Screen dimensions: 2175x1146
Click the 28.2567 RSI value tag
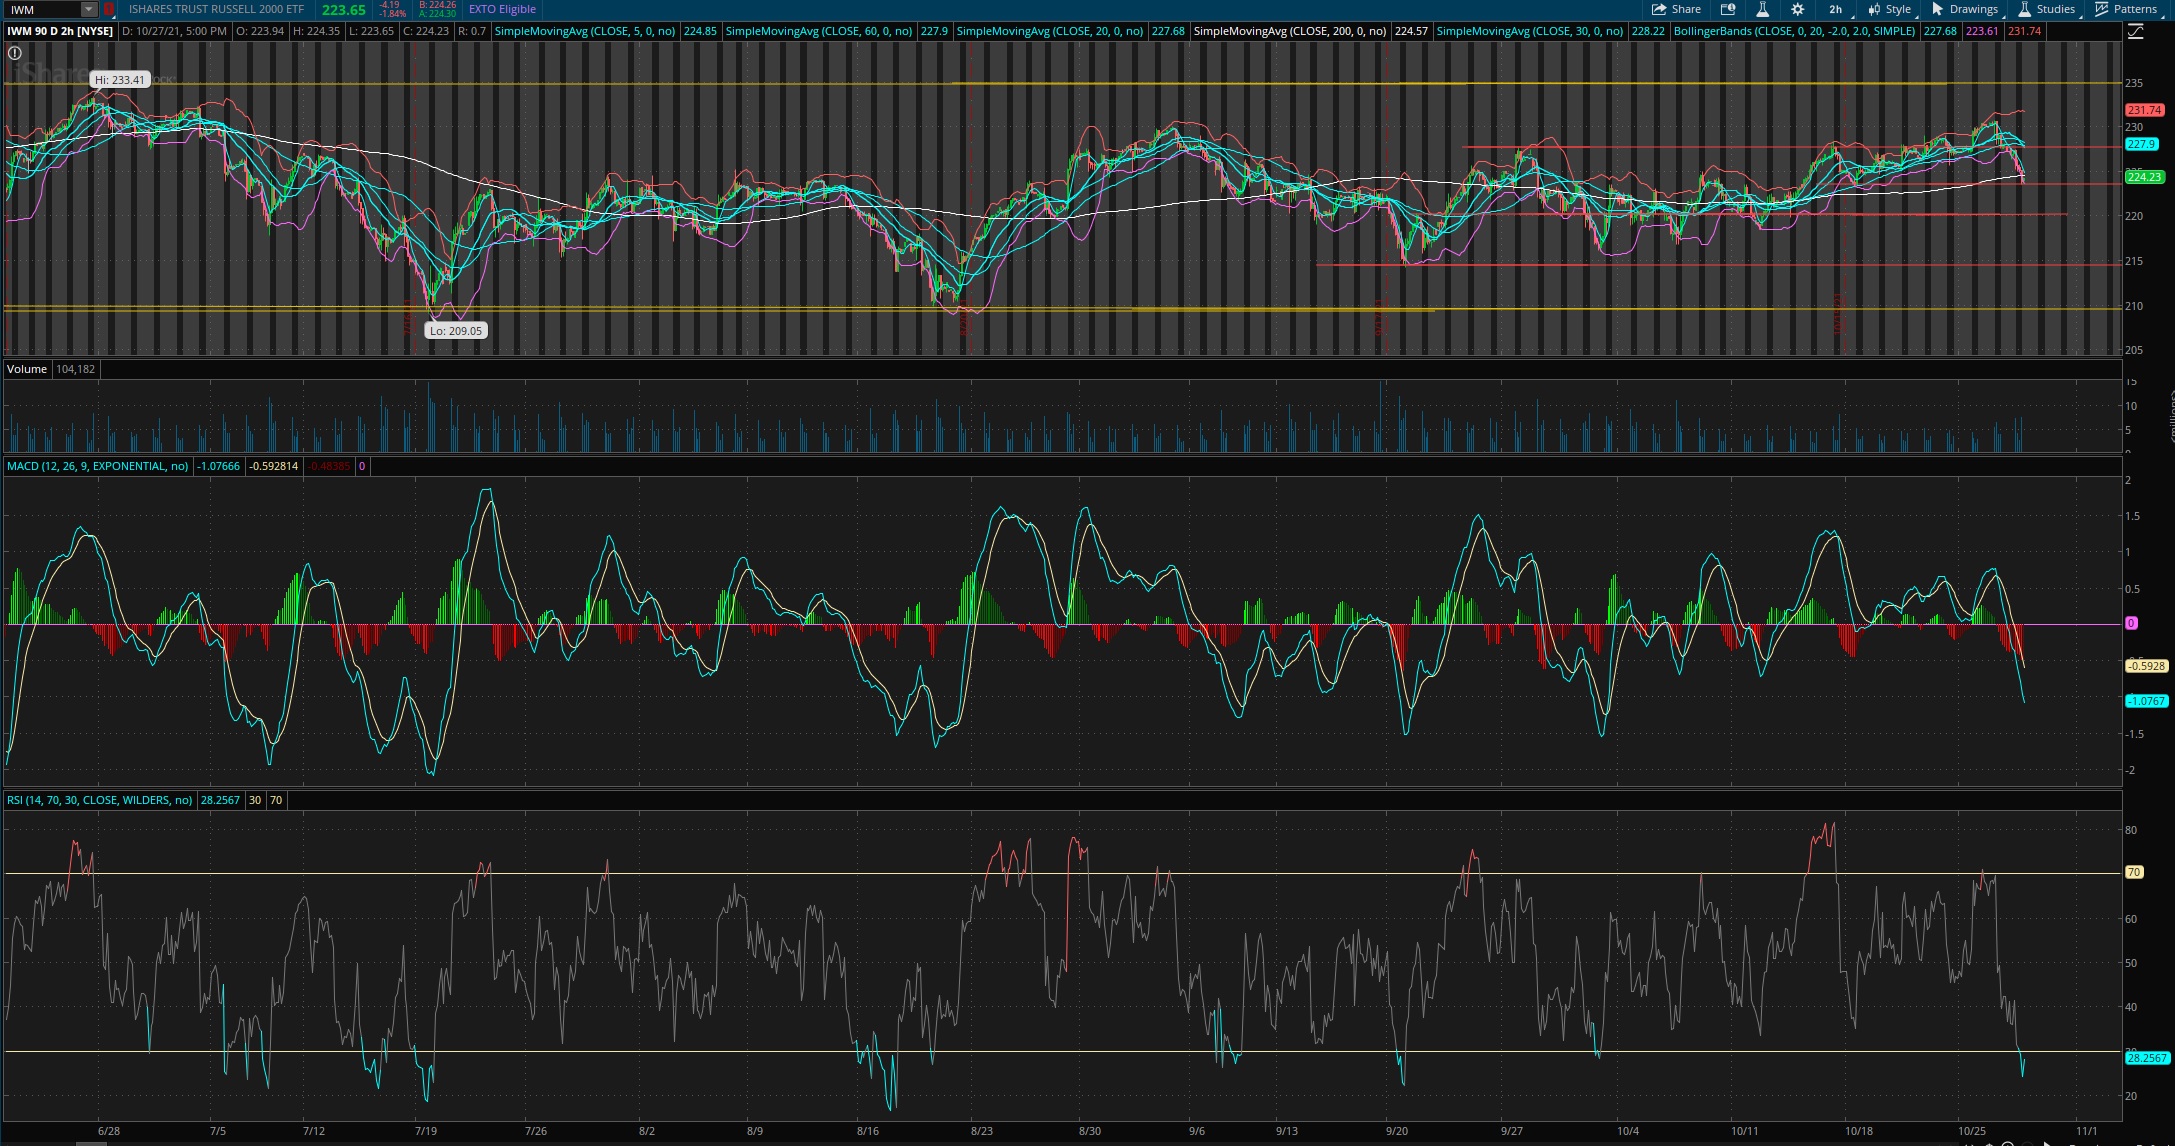click(x=2147, y=1058)
